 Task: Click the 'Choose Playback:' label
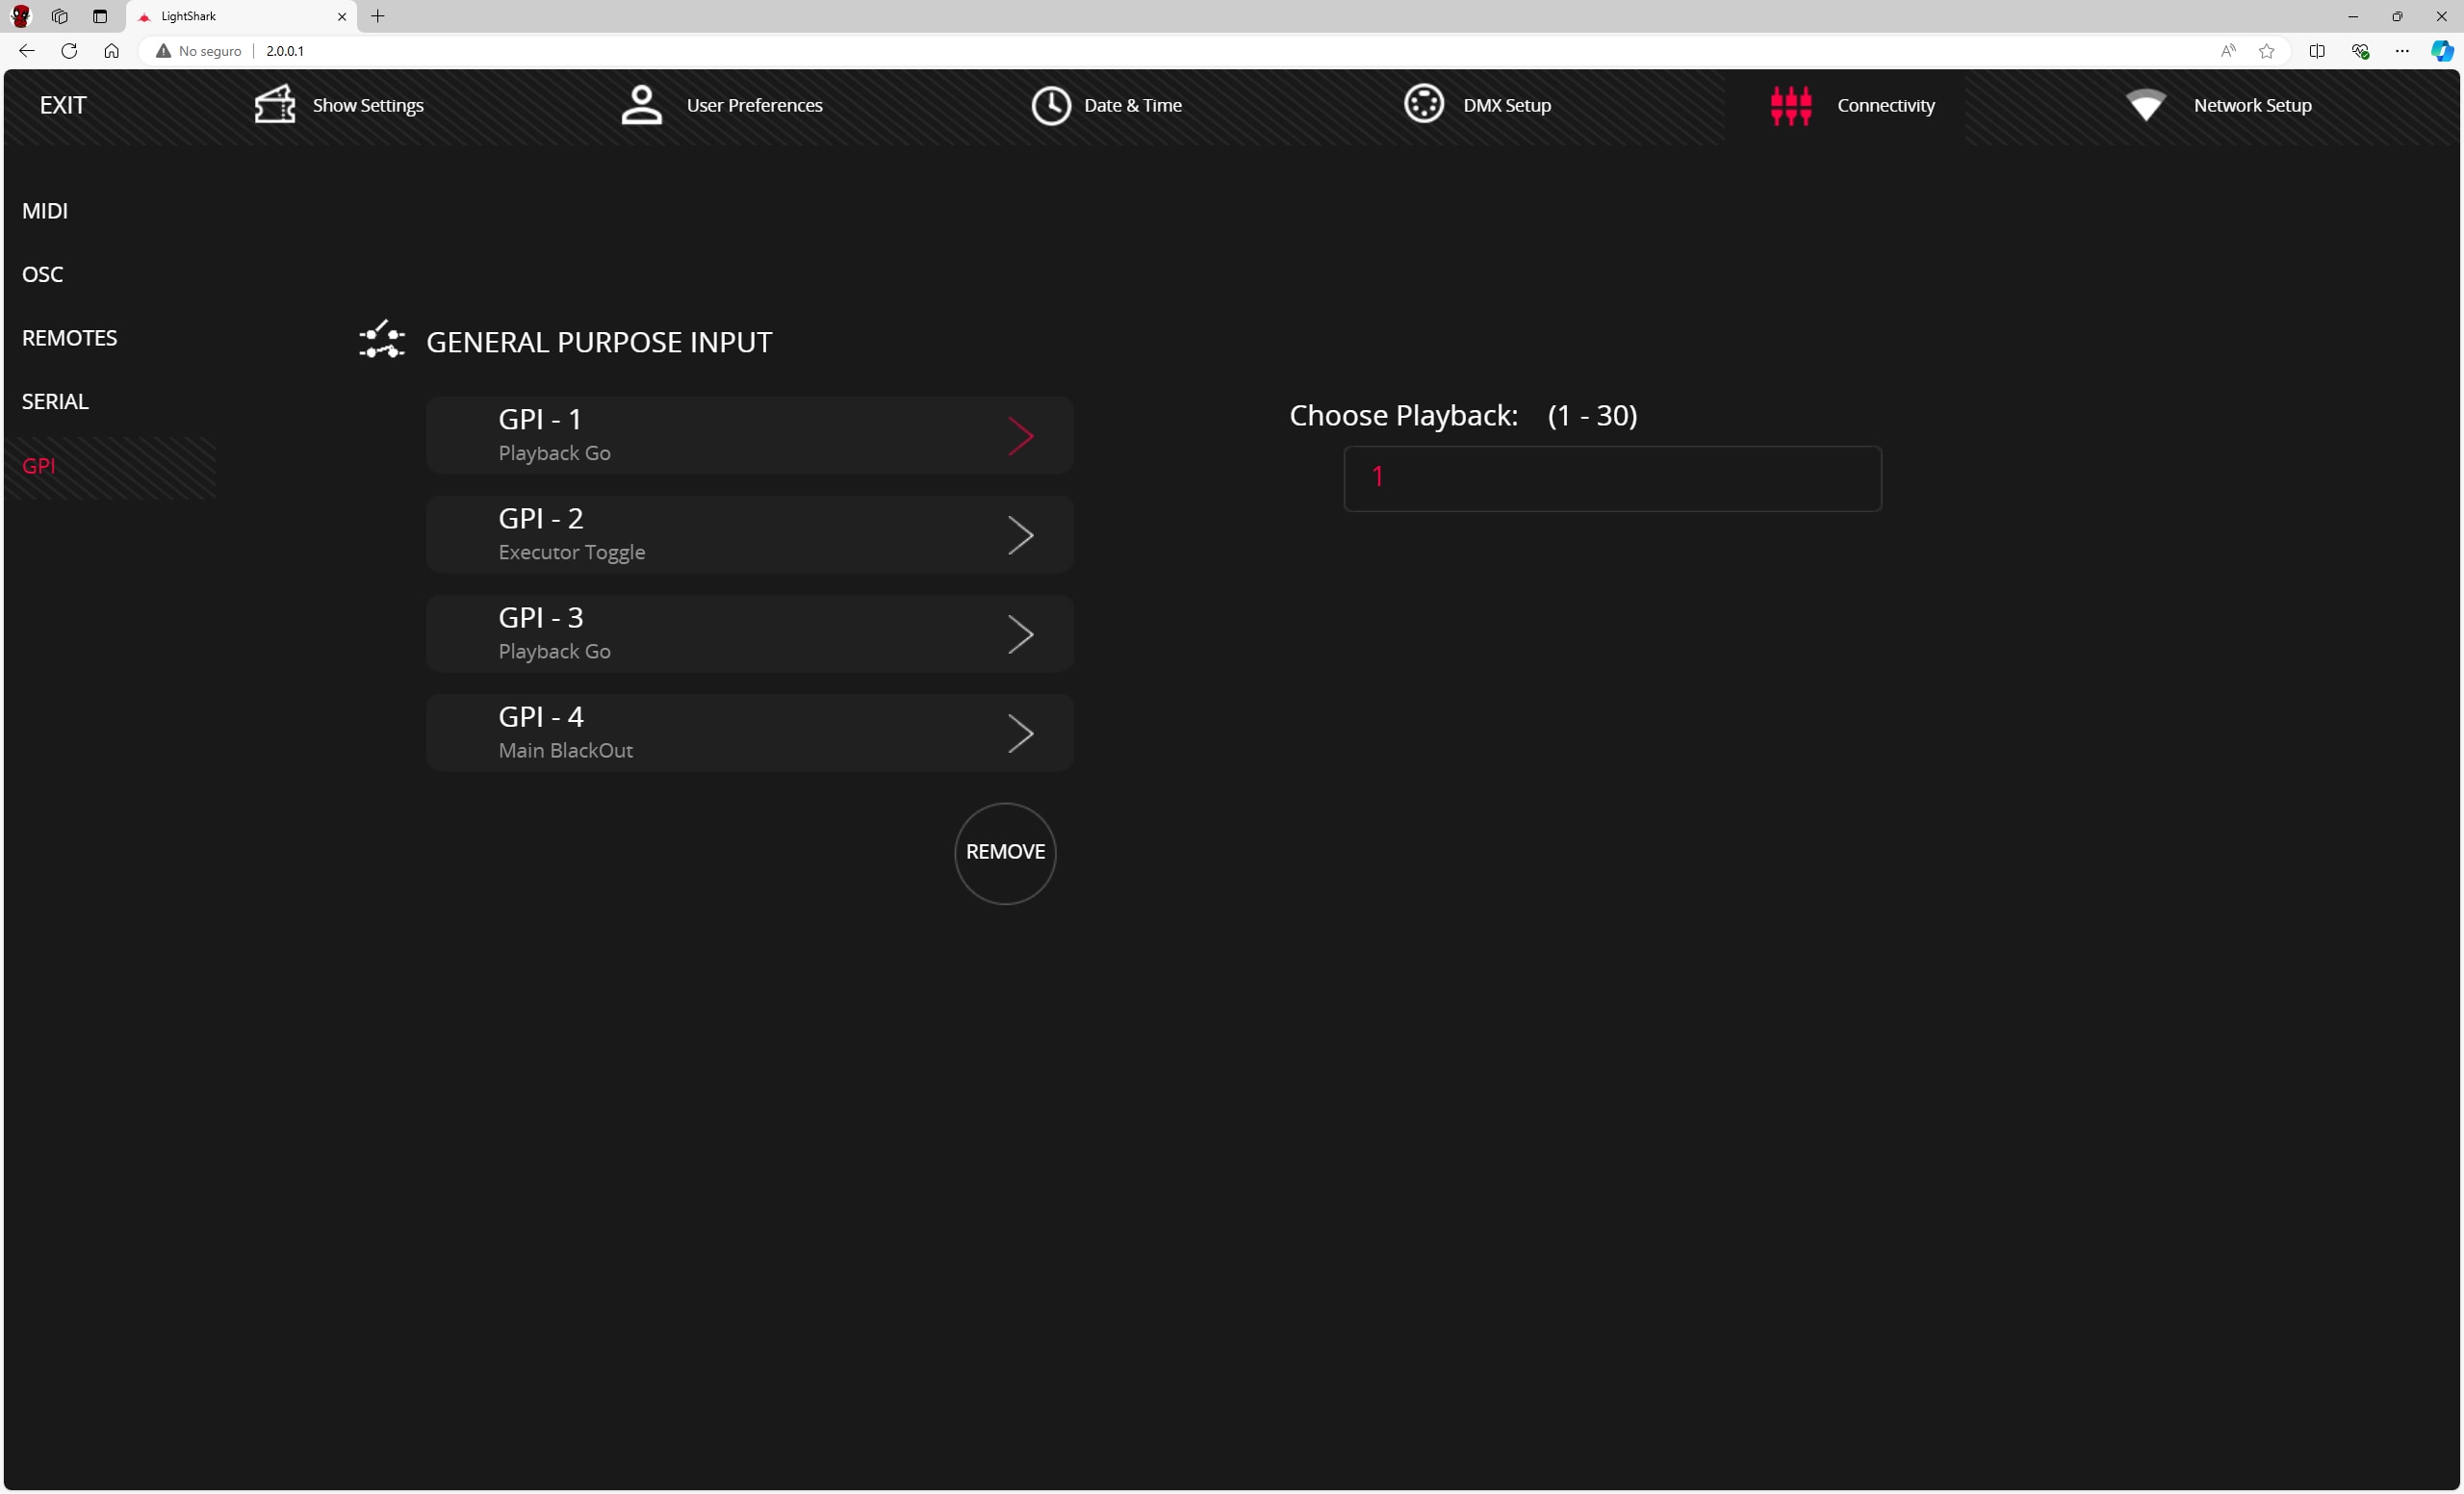click(1403, 415)
